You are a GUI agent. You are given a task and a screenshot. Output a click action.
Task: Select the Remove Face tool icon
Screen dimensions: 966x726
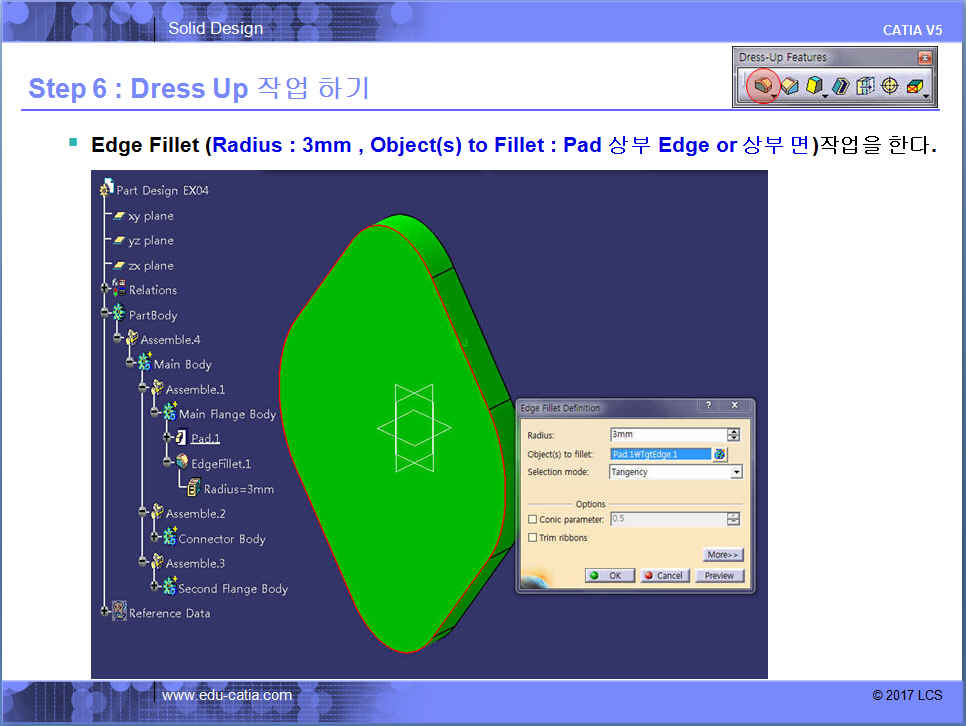coord(914,87)
